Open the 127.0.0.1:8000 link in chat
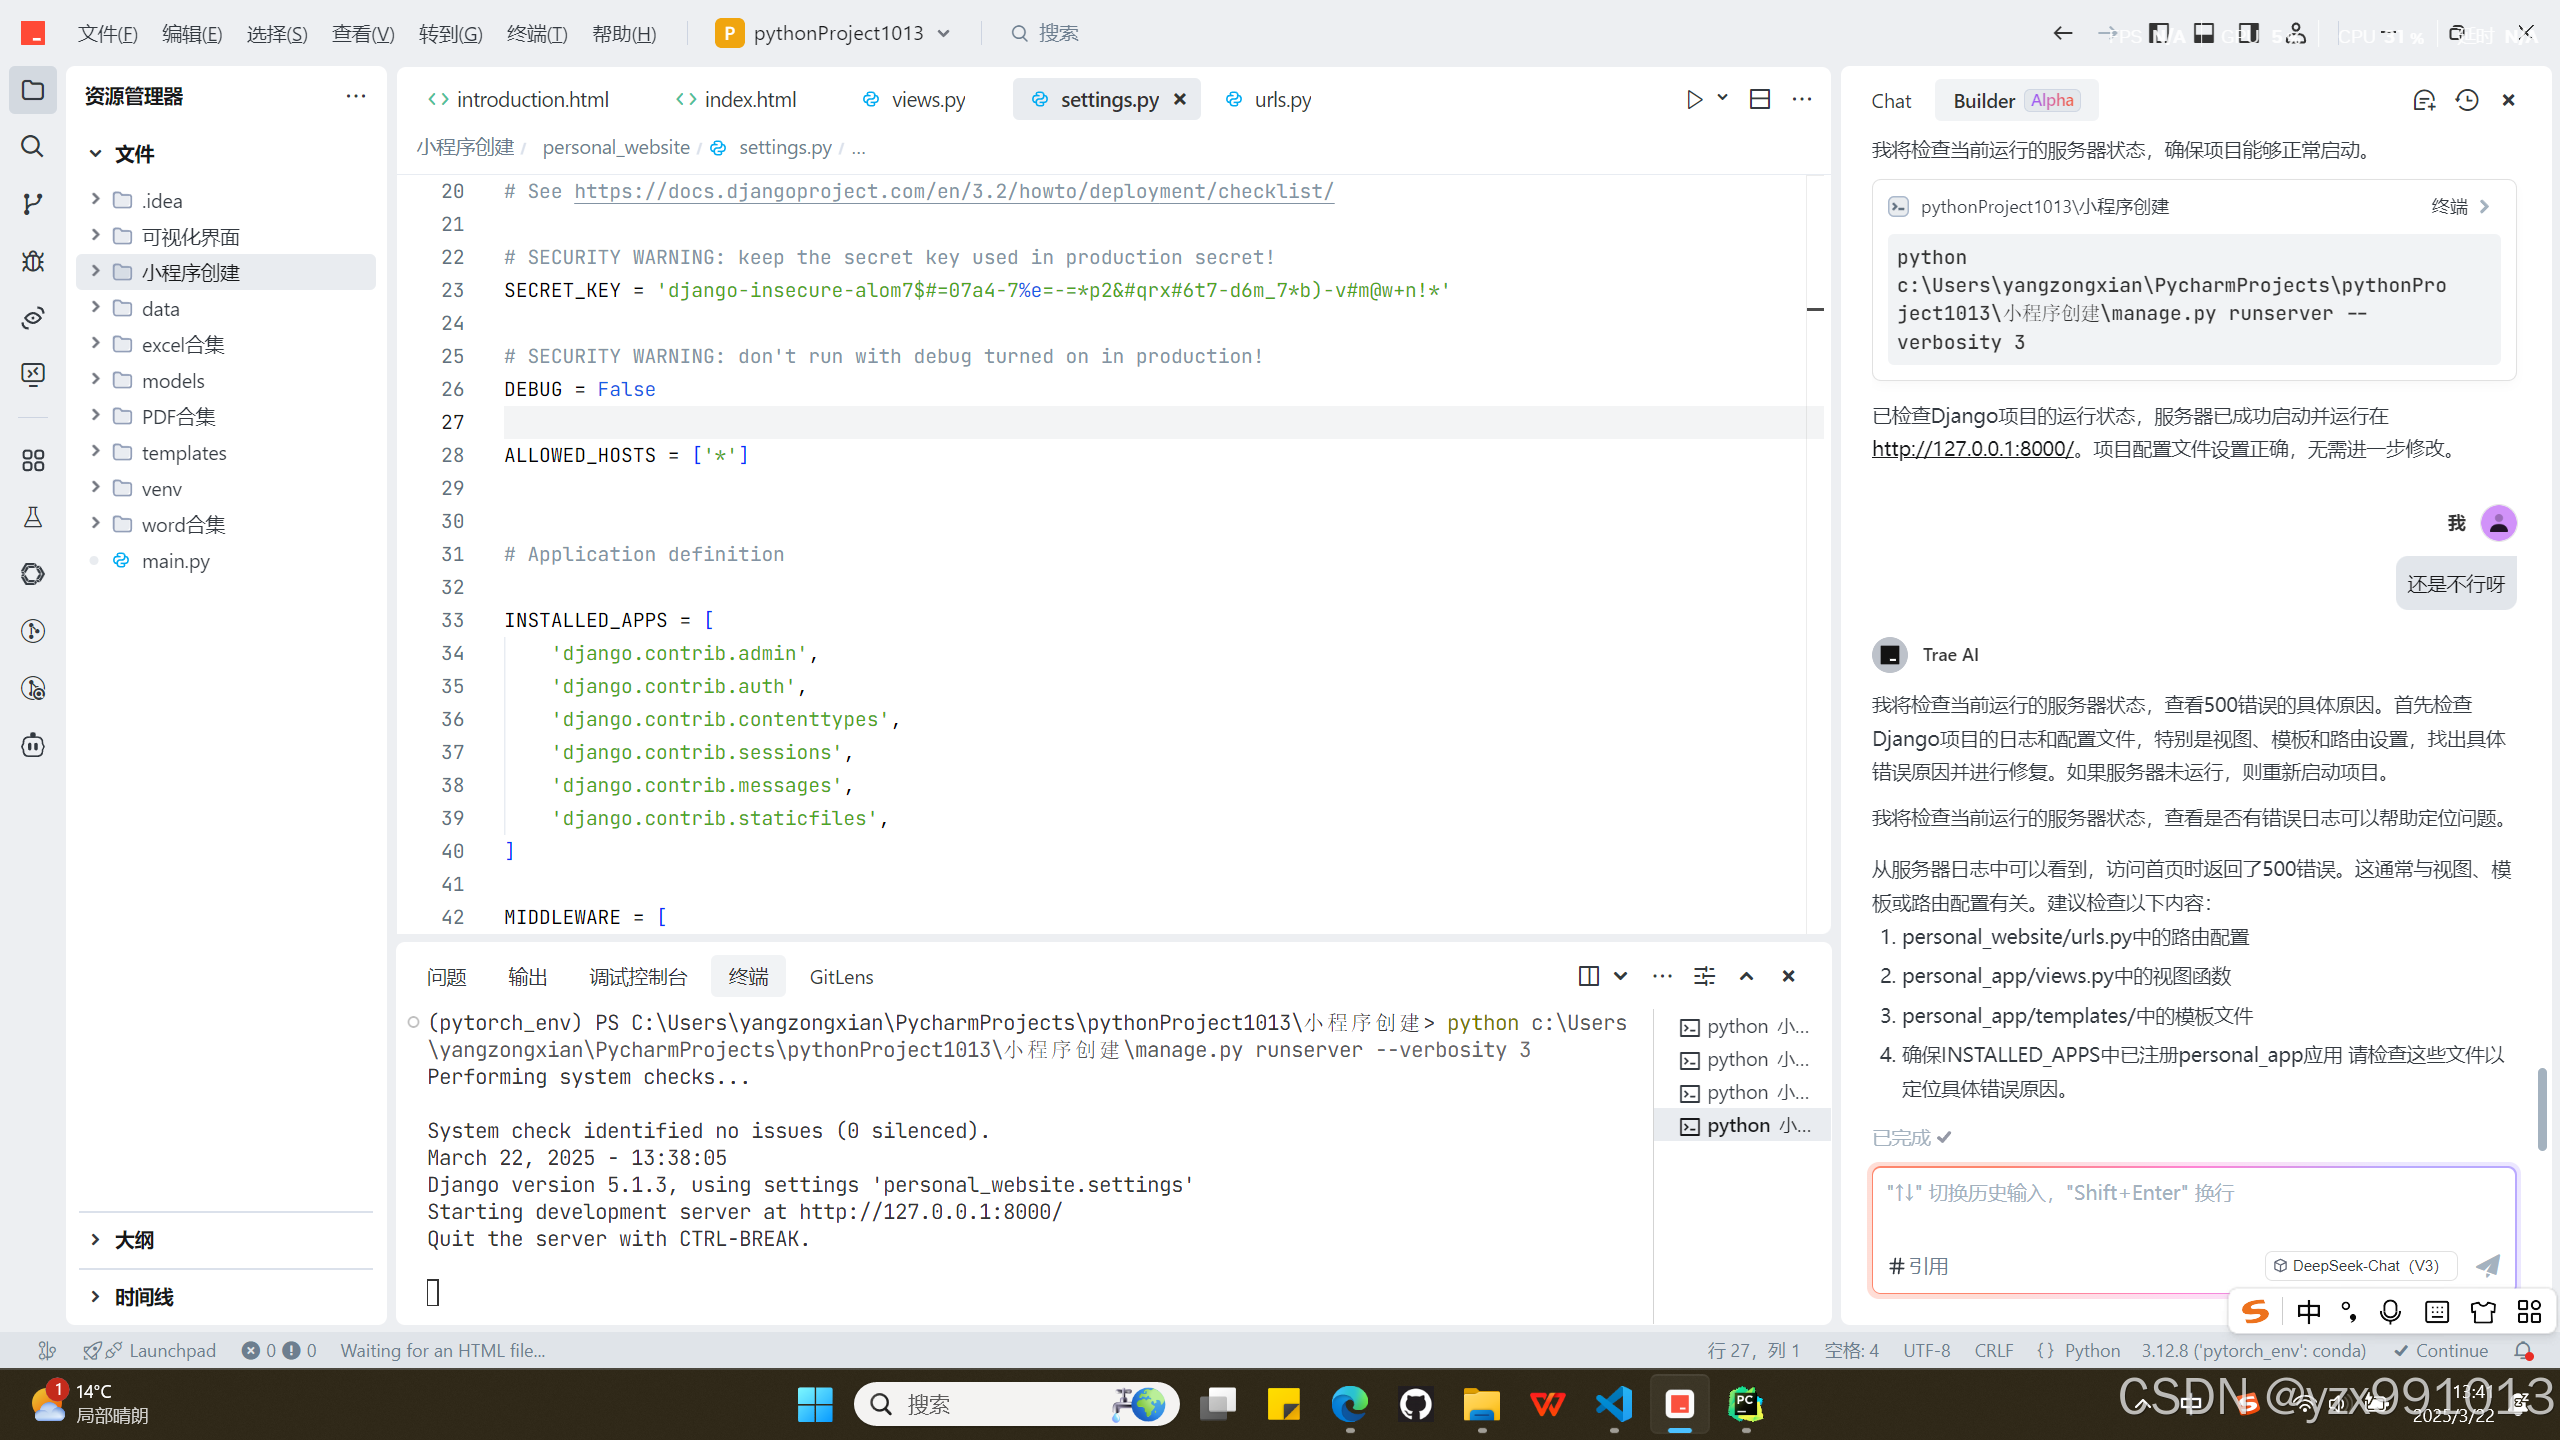This screenshot has width=2560, height=1440. pos(1972,449)
